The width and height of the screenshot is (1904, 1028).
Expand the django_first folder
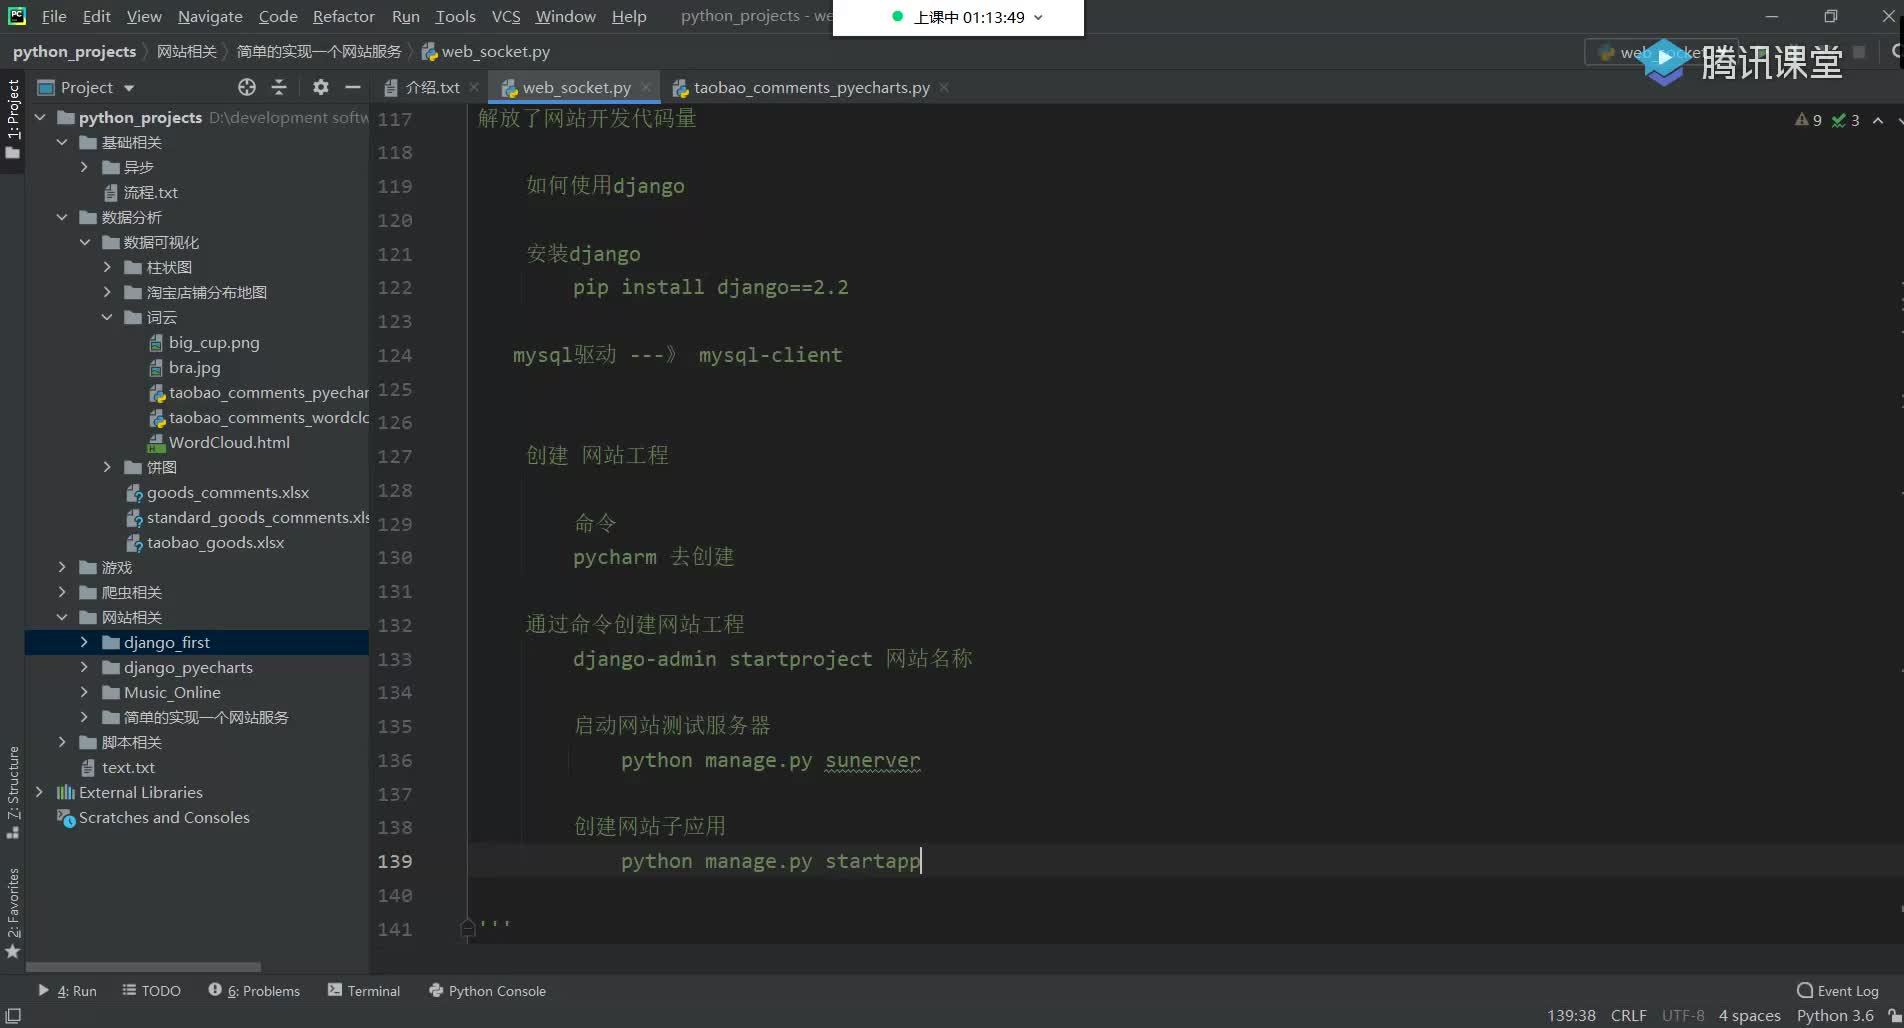[84, 642]
